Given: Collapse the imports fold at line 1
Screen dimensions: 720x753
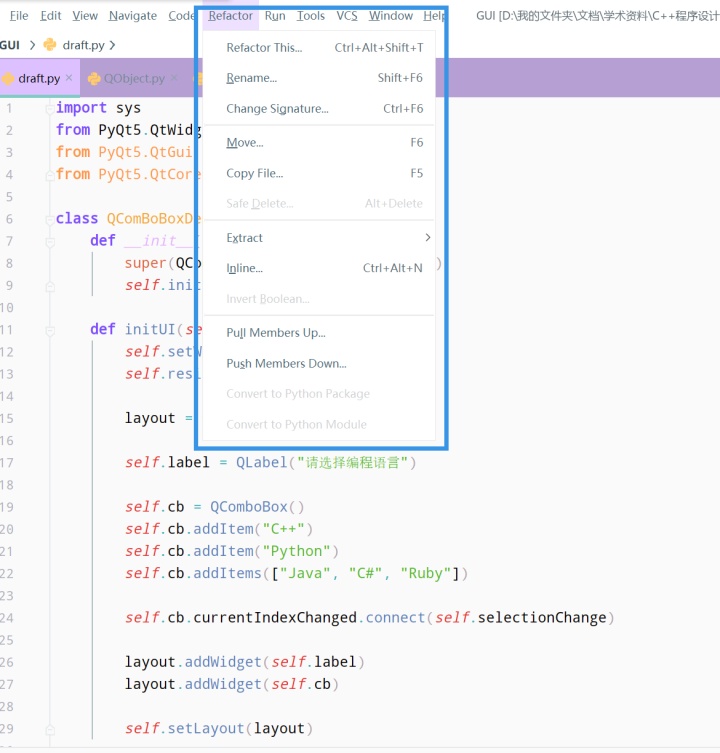Looking at the screenshot, I should tap(50, 109).
